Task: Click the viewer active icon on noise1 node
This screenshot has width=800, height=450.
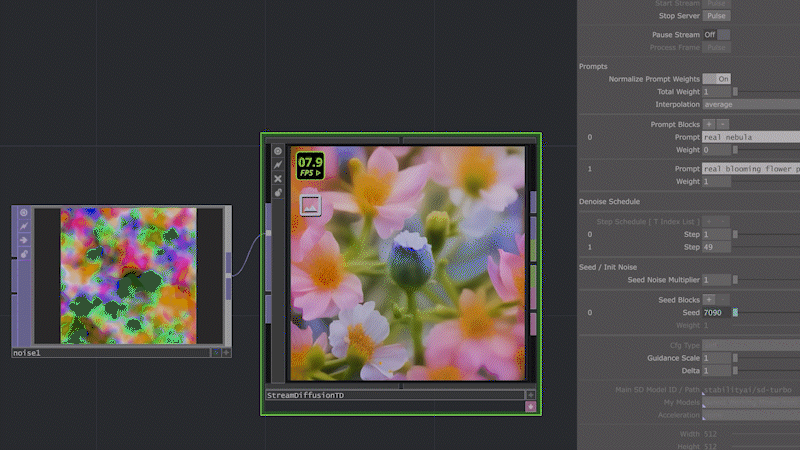Action: click(24, 213)
